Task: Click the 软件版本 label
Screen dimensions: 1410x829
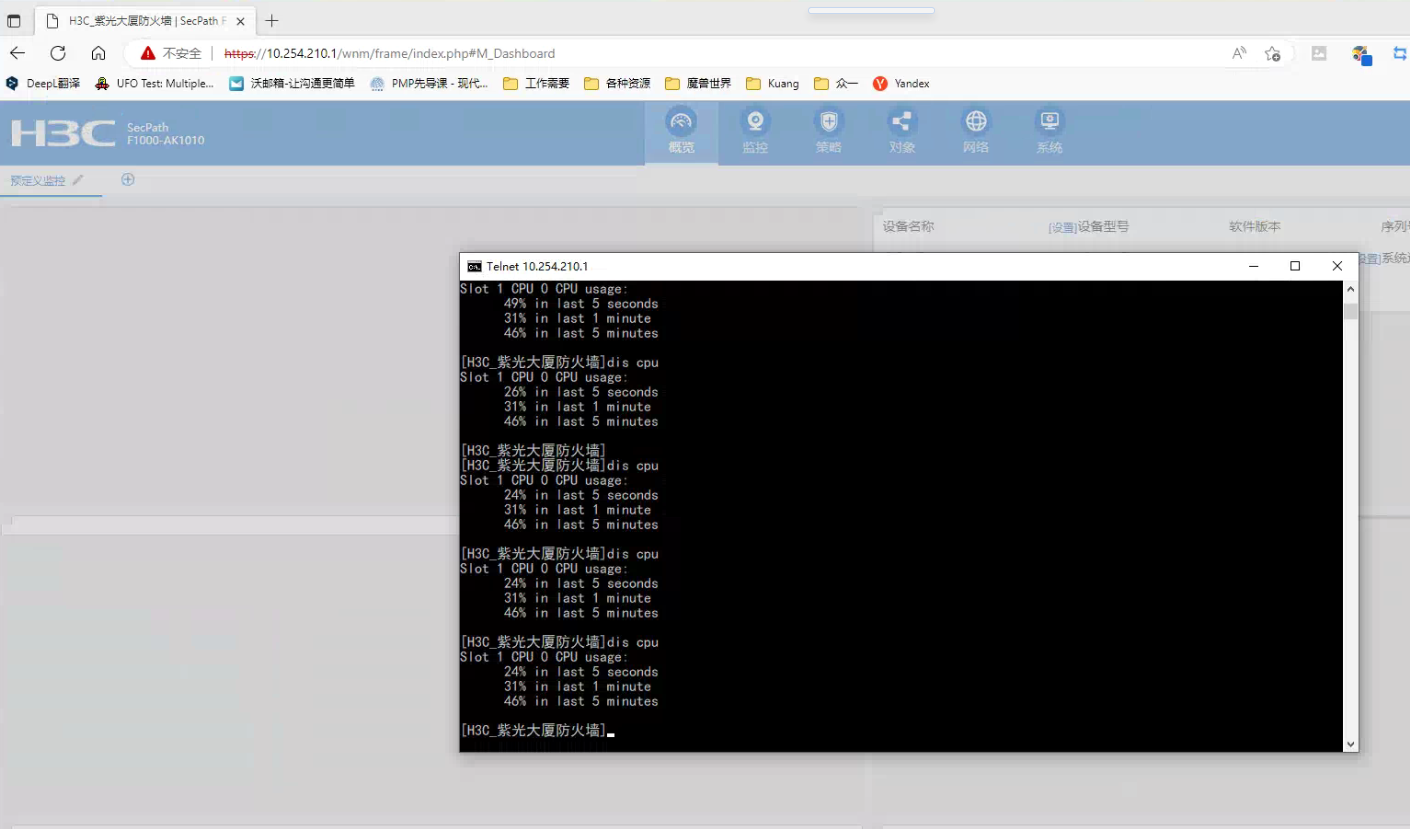Action: [1255, 227]
